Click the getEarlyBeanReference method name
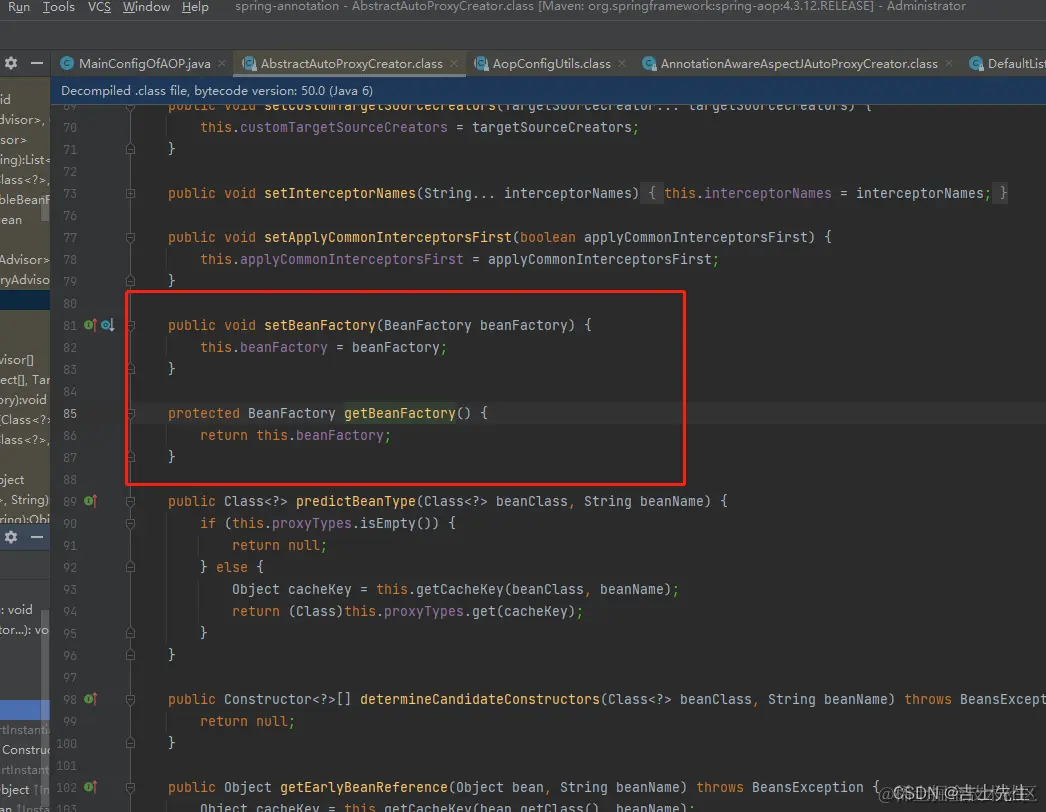Image resolution: width=1046 pixels, height=812 pixels. point(364,787)
